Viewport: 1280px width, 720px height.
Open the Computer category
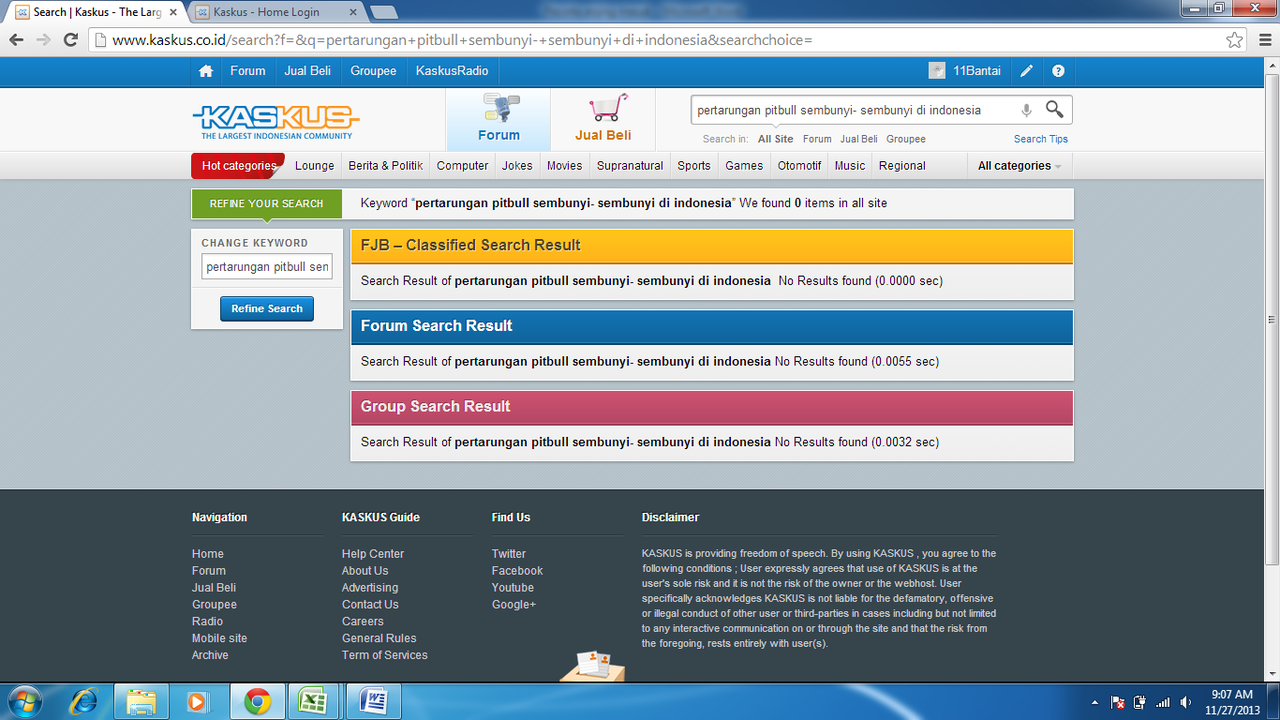pos(463,166)
